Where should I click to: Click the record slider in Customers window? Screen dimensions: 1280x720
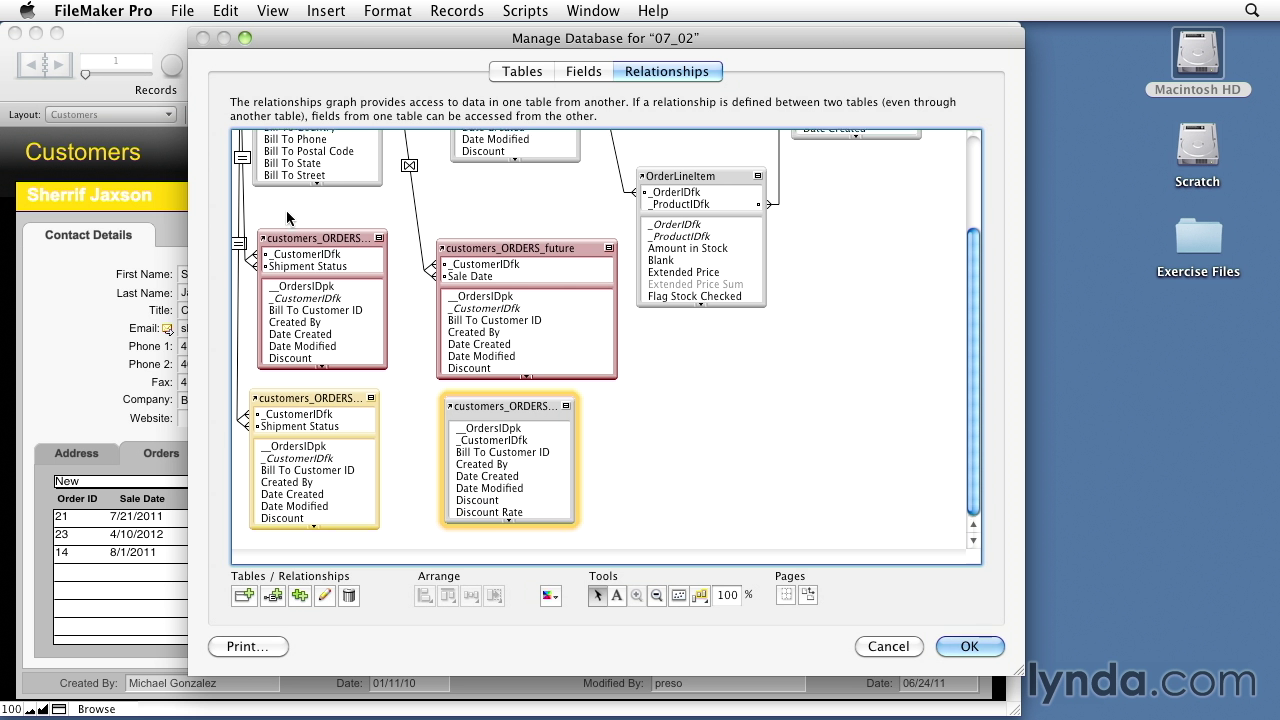tap(86, 75)
